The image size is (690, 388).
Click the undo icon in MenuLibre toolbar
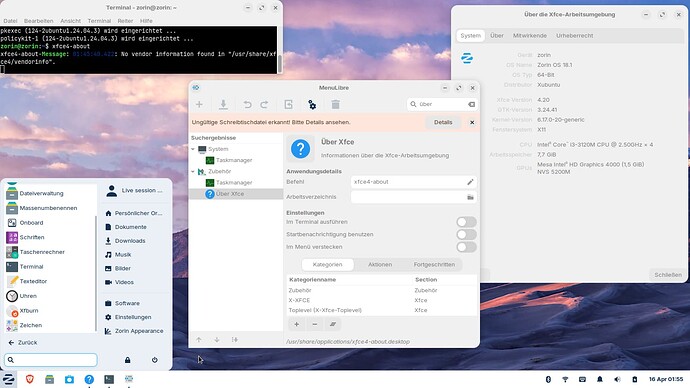(x=247, y=104)
